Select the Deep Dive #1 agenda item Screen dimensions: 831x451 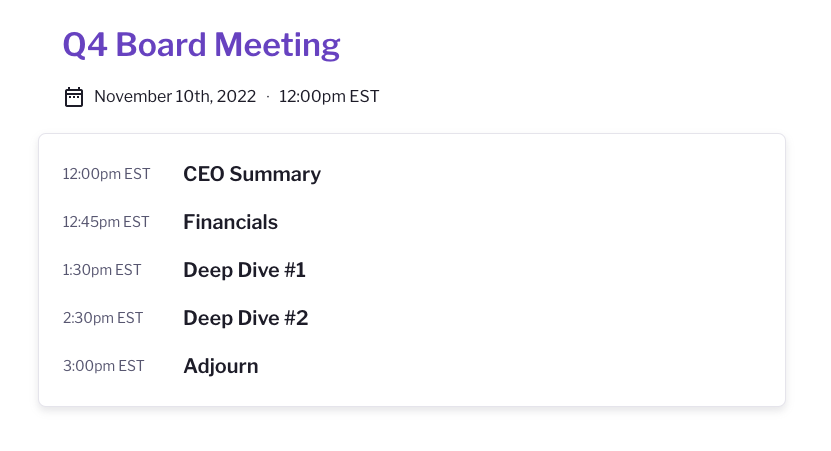coord(244,270)
